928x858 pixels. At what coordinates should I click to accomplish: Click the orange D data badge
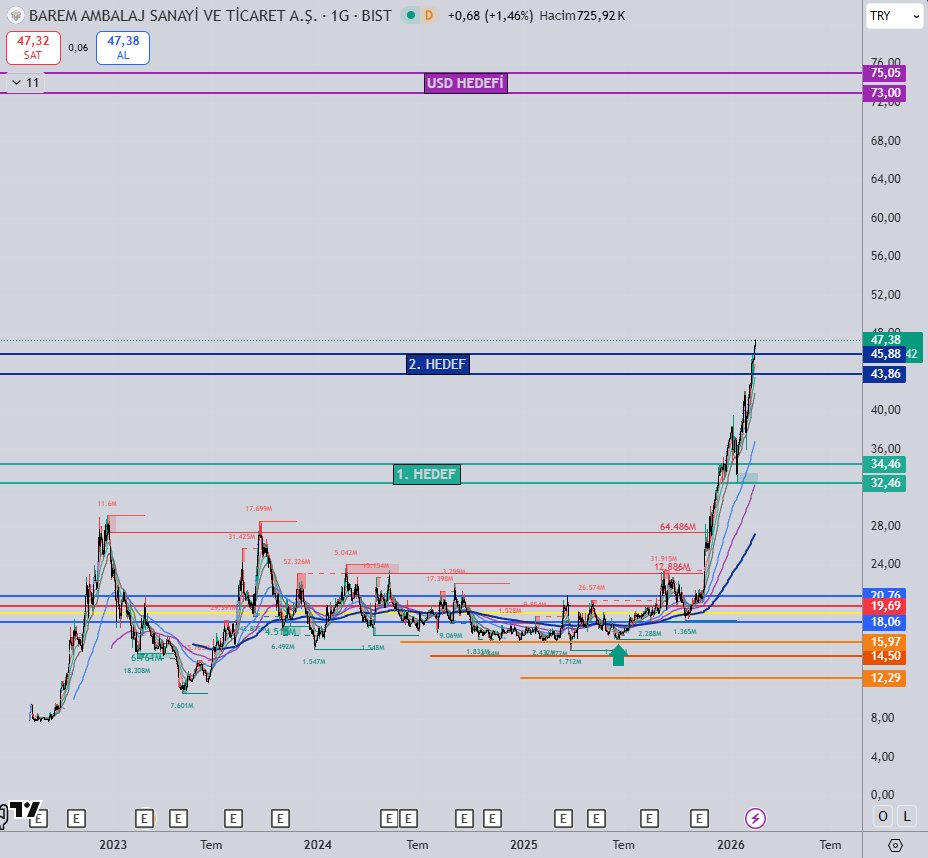[x=429, y=15]
